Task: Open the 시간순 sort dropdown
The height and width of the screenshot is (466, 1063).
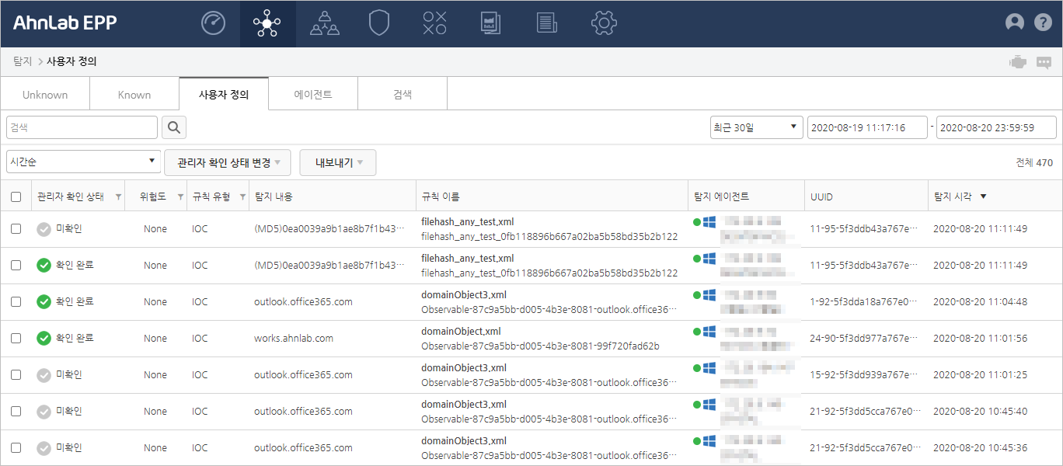Action: point(83,161)
